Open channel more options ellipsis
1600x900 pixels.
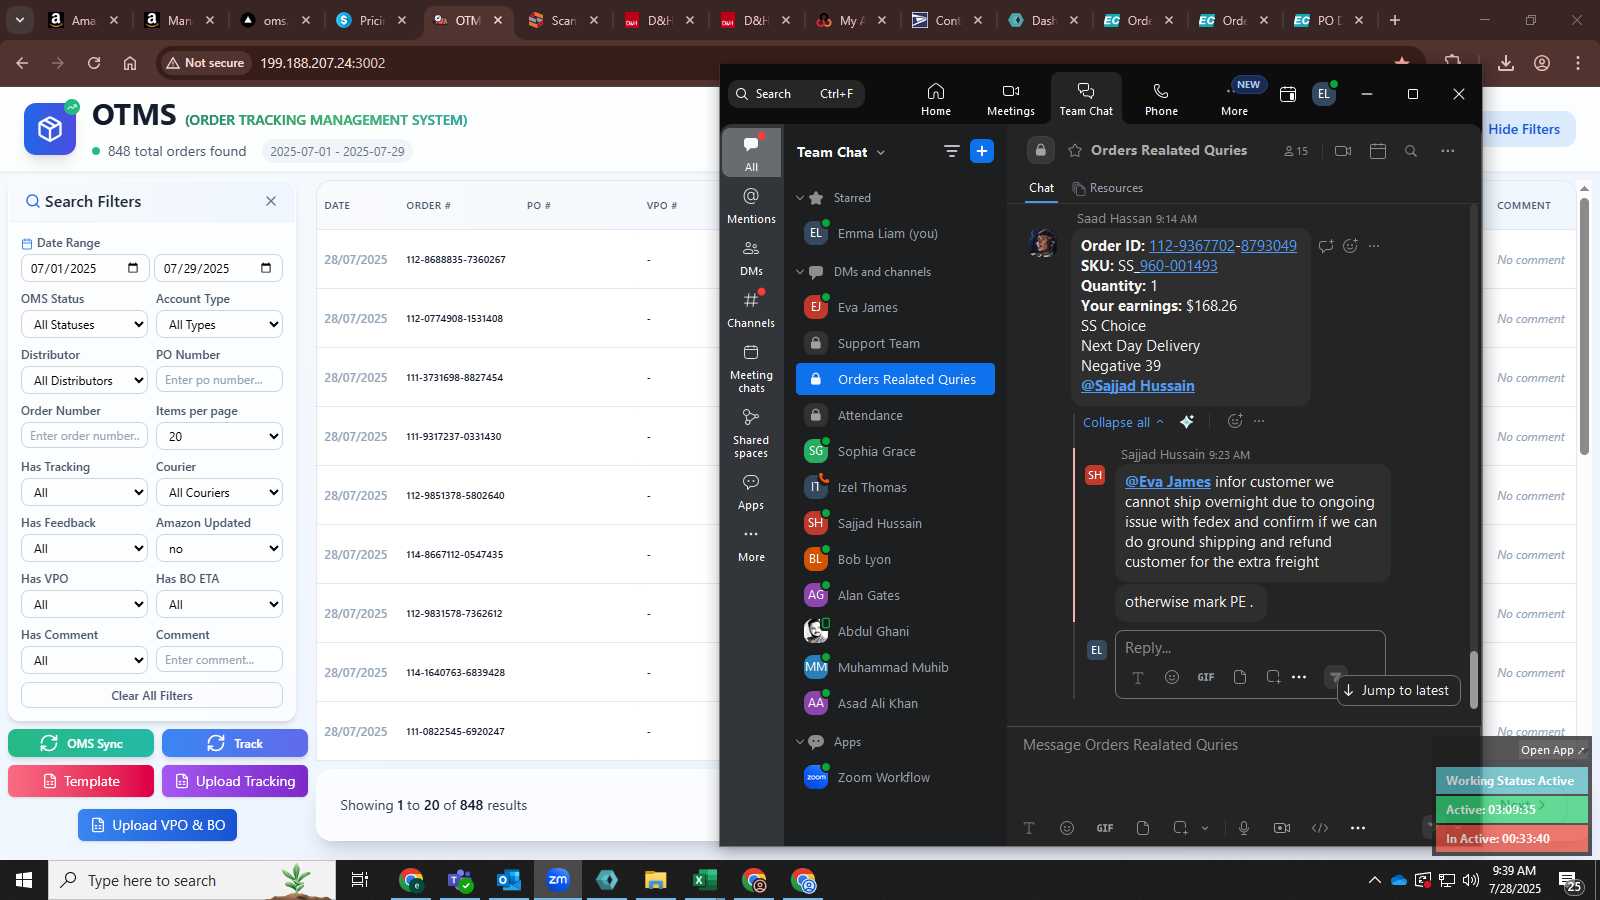point(1448,151)
